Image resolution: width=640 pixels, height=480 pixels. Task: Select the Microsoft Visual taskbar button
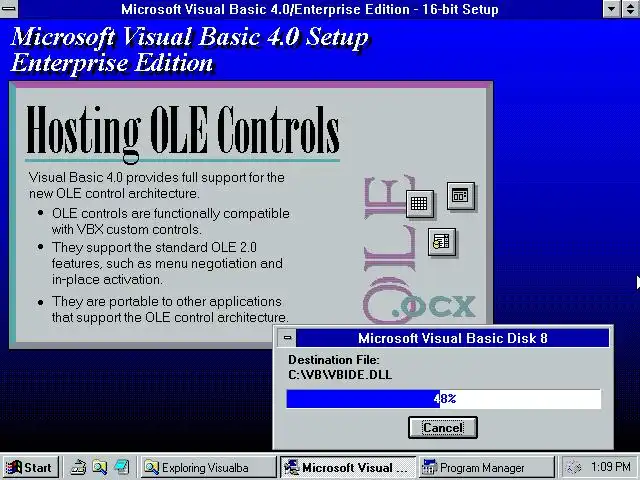tap(348, 467)
